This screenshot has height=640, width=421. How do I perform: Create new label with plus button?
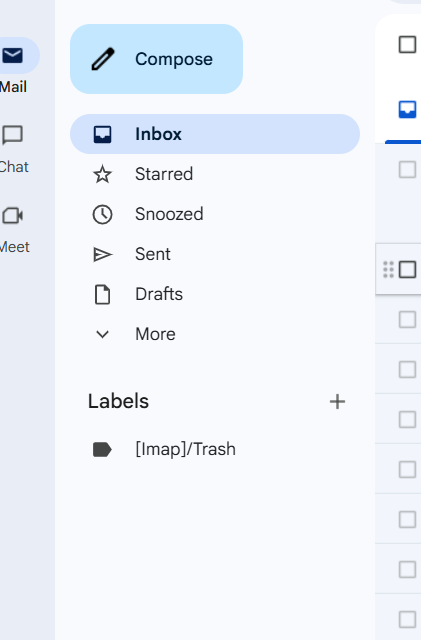(337, 402)
